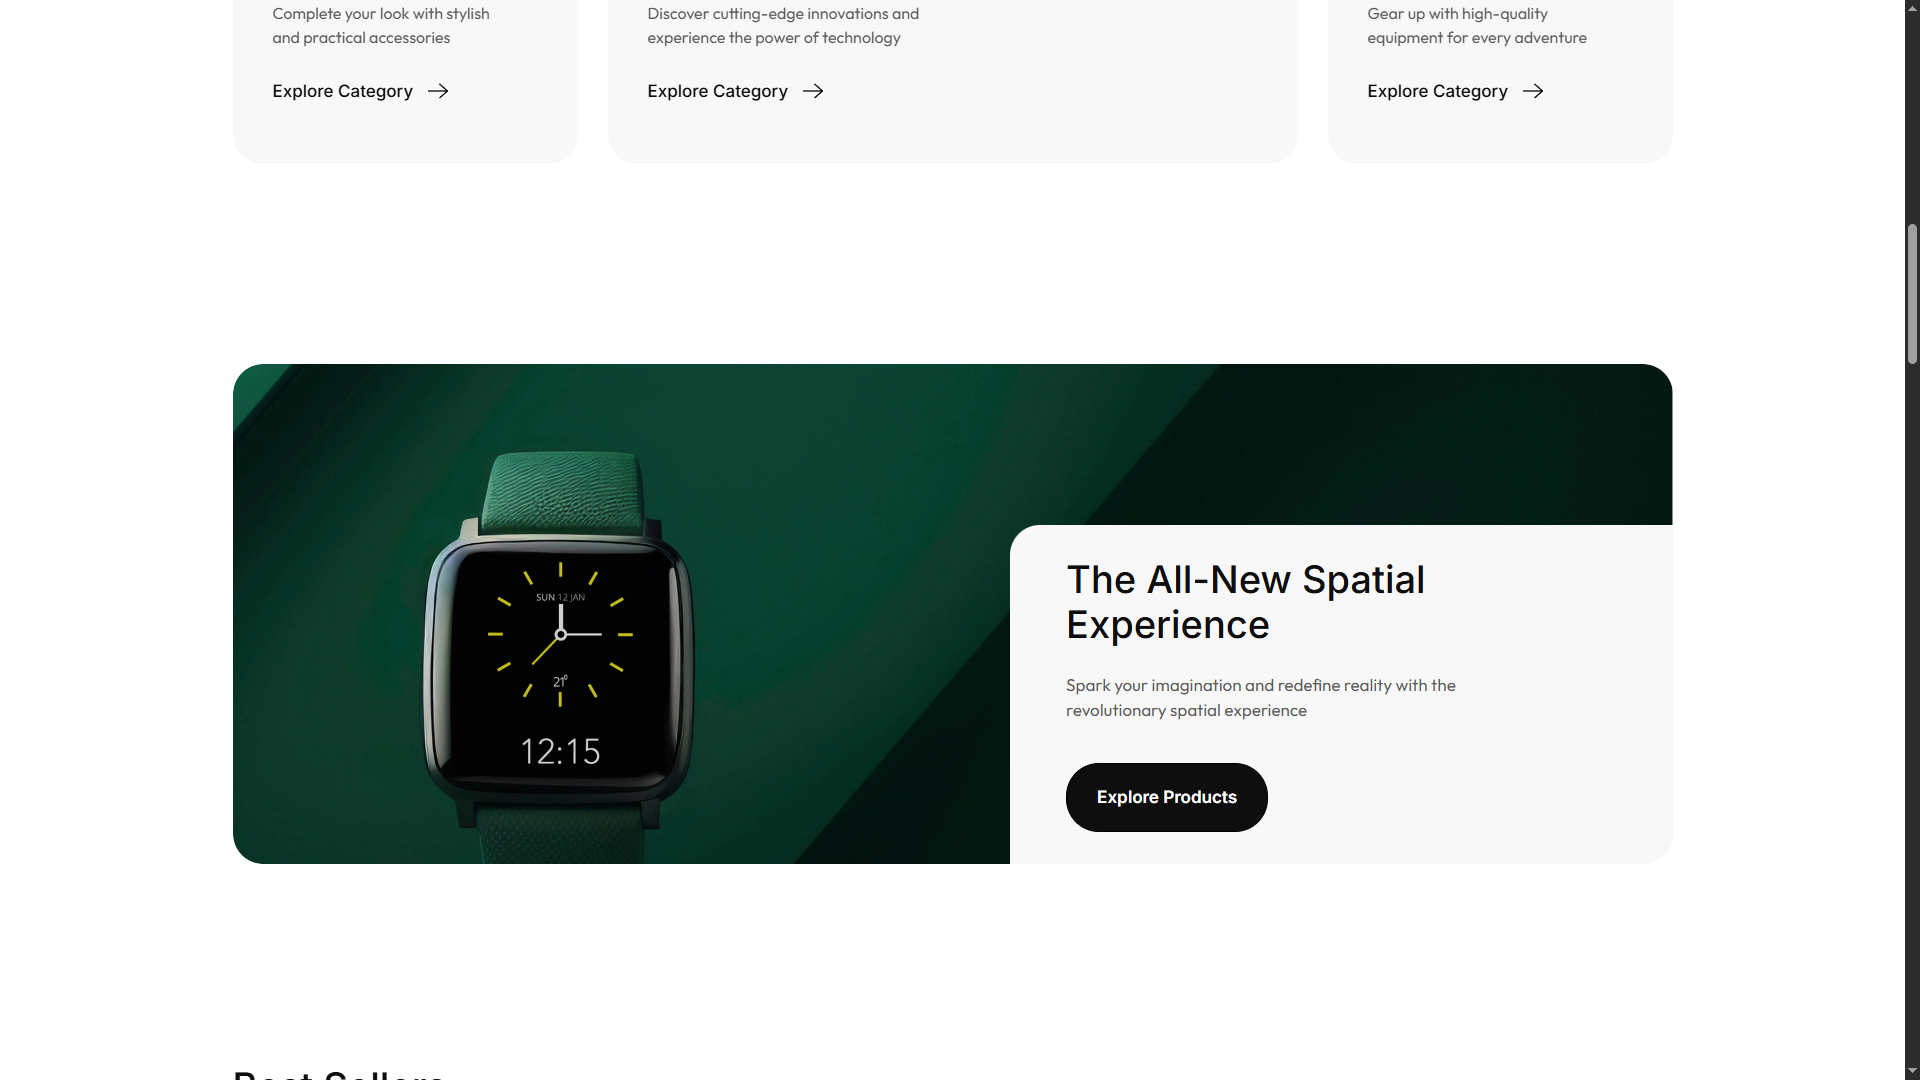Click the Explore Products button
The height and width of the screenshot is (1080, 1920).
[1166, 797]
